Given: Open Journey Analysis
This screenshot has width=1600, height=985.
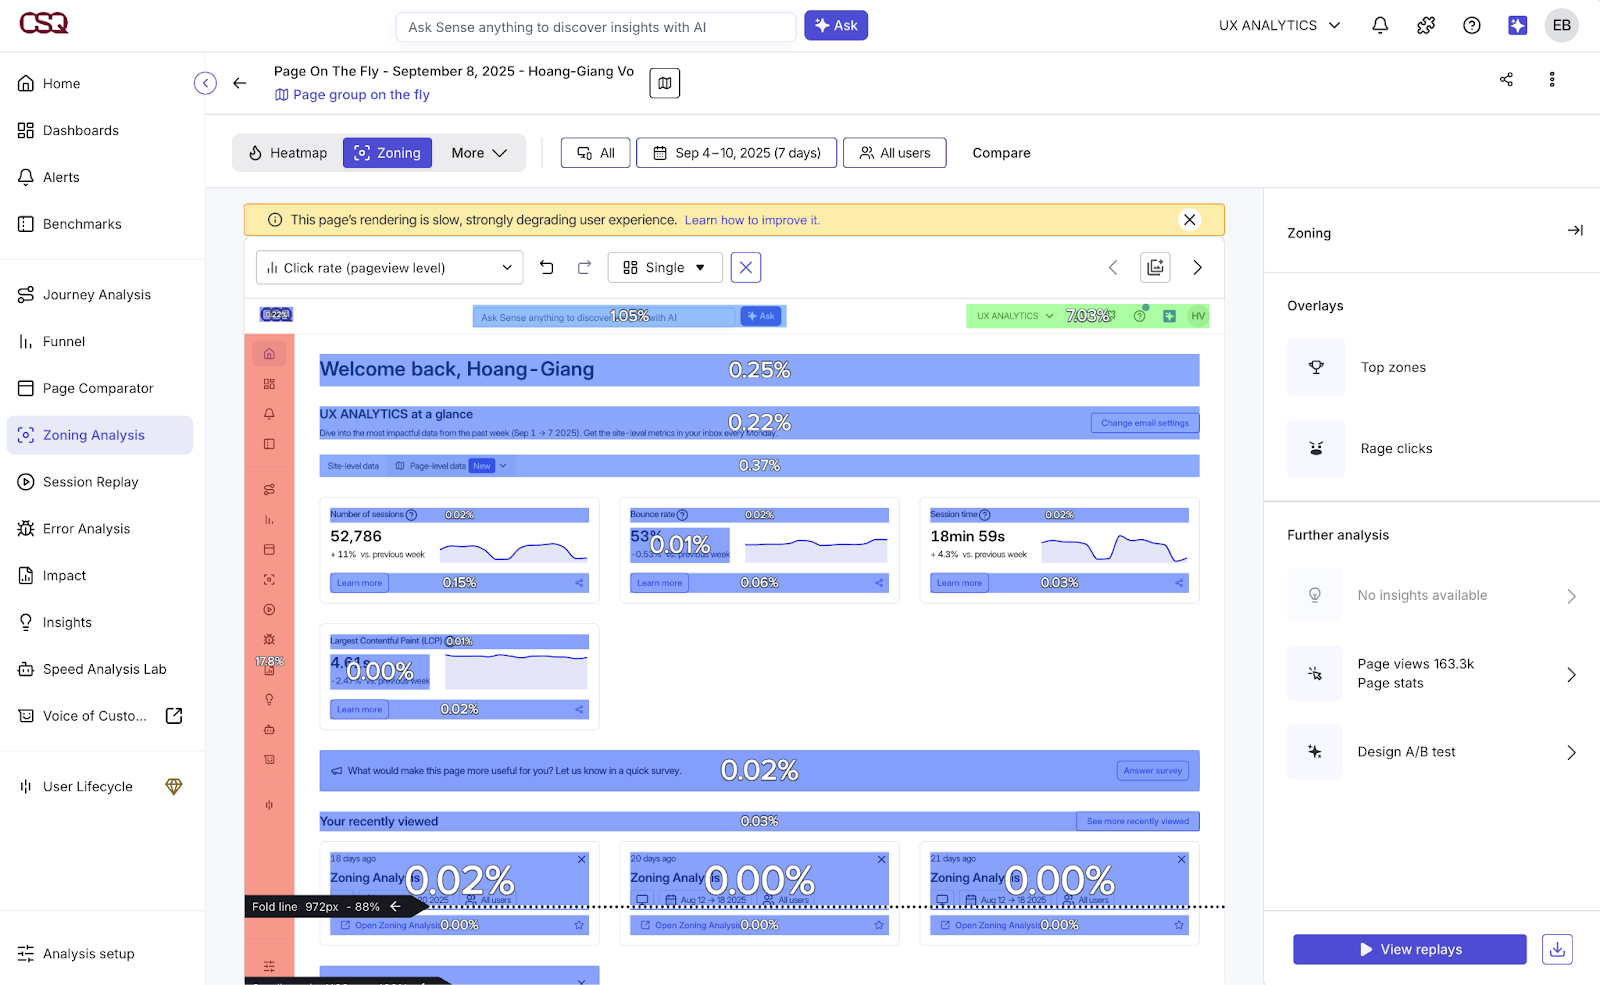Looking at the screenshot, I should click(x=100, y=295).
